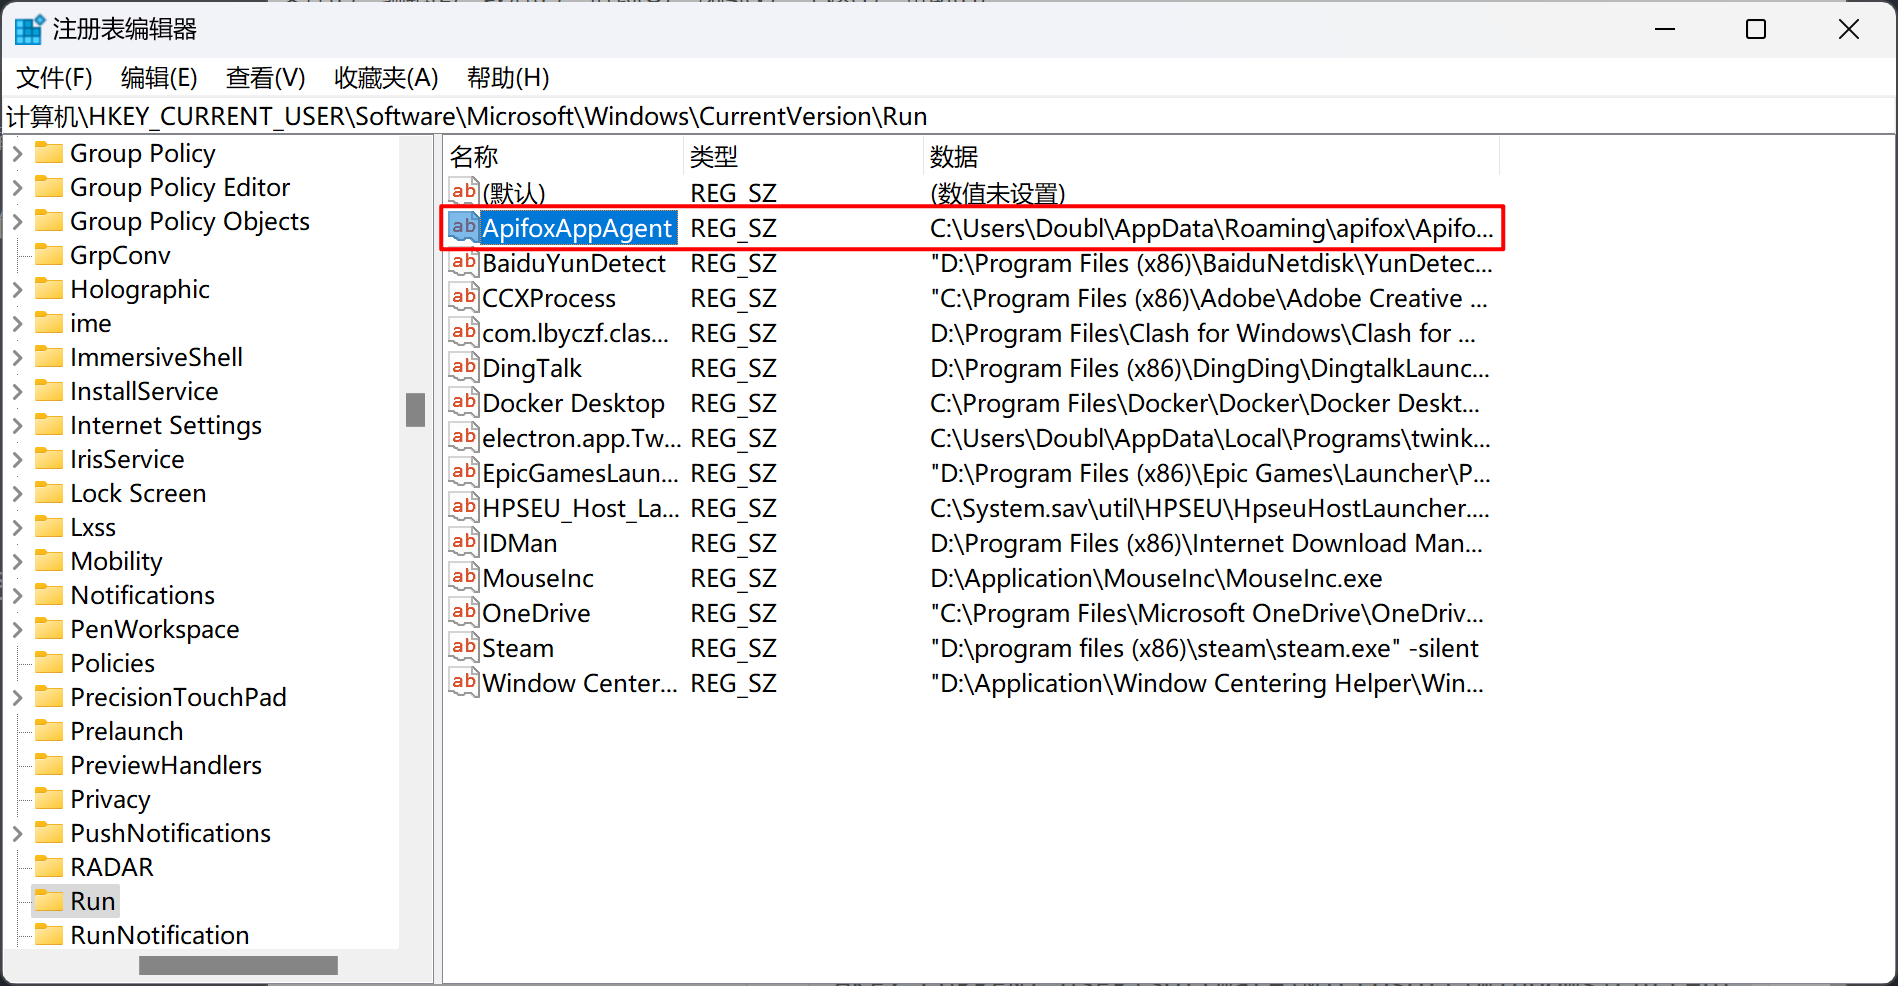The image size is (1898, 986).
Task: Select the IrisService key
Action: [127, 459]
